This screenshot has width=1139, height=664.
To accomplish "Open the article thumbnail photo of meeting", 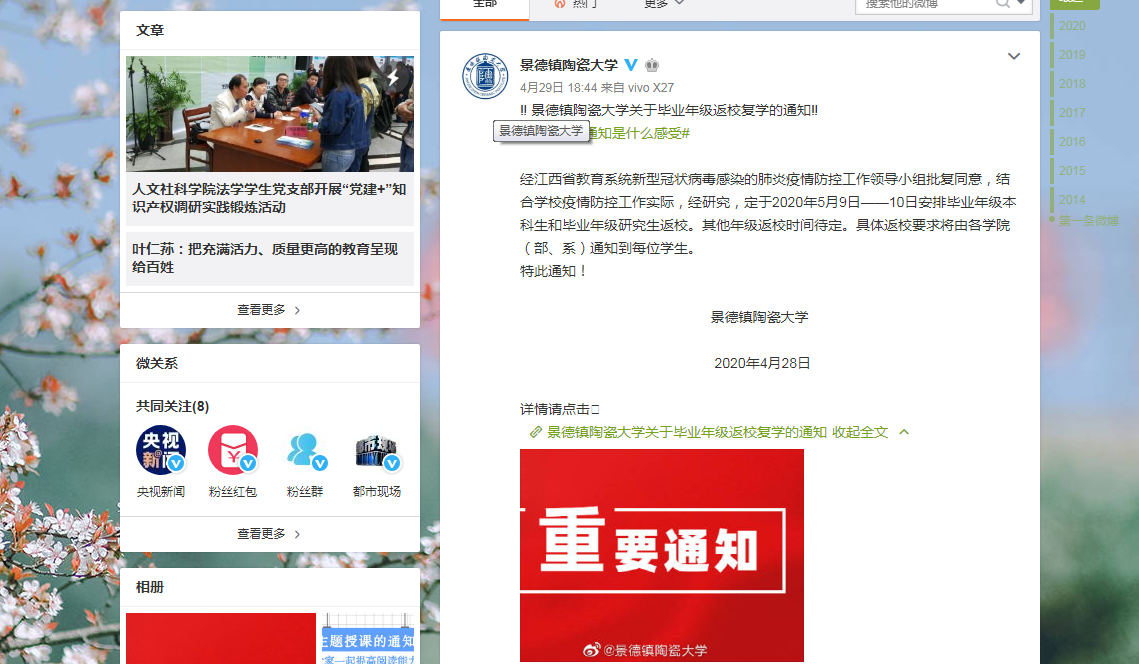I will pos(269,114).
